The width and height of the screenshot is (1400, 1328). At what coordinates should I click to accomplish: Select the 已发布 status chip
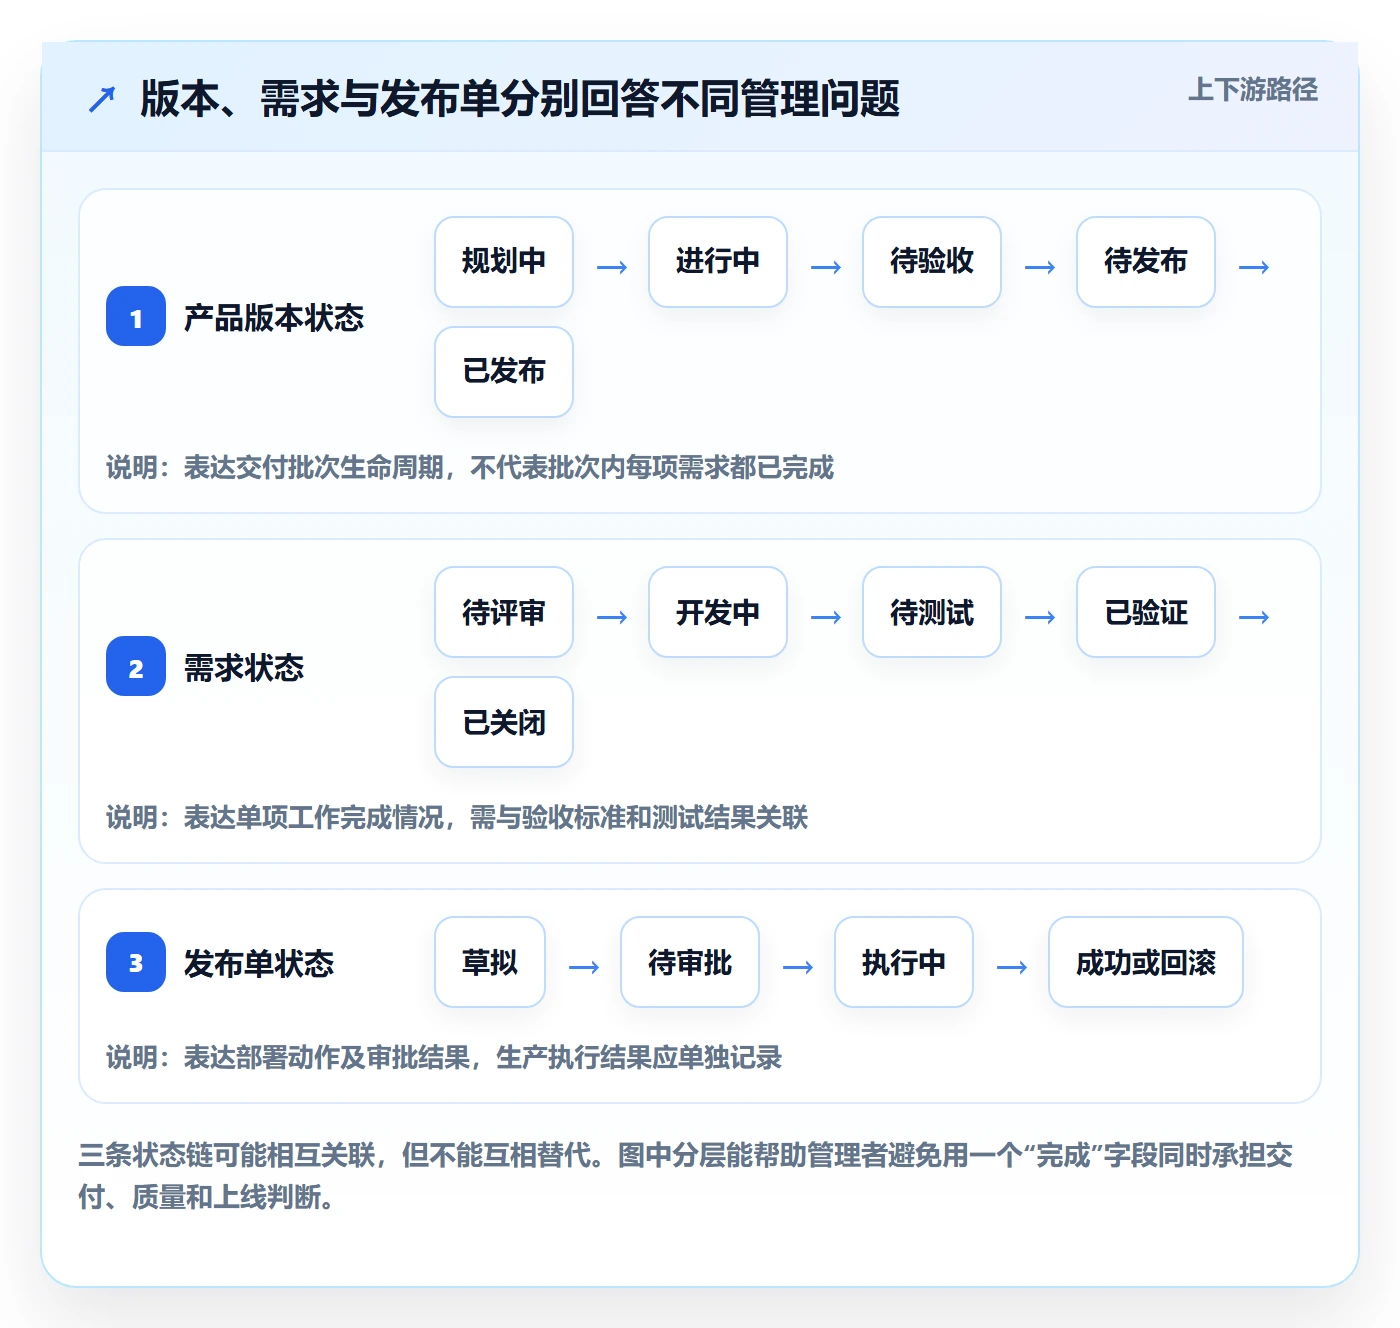pos(504,372)
